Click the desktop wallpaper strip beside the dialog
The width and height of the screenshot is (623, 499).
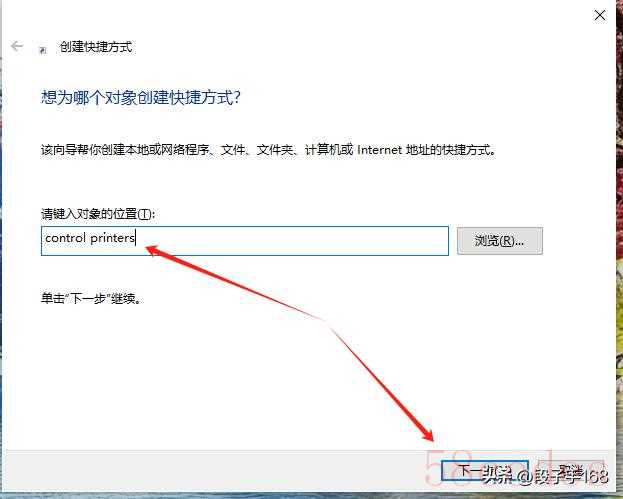click(619, 238)
